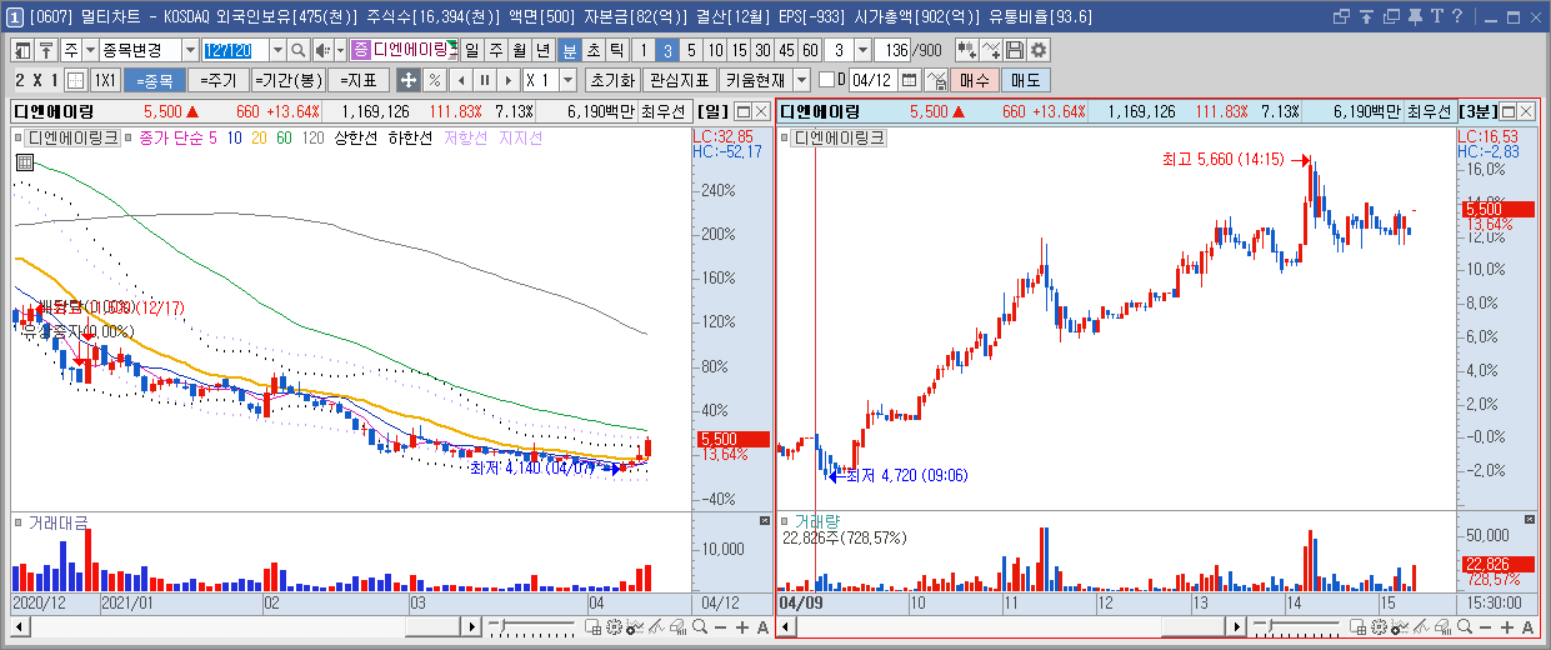Click the gear icon under right chart
Viewport: 1551px width, 650px height.
[1379, 627]
